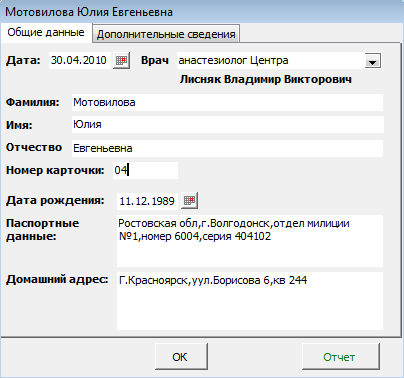The width and height of the screenshot is (404, 378).
Task: Switch to Дополнительные сведения tab
Action: pos(166,34)
